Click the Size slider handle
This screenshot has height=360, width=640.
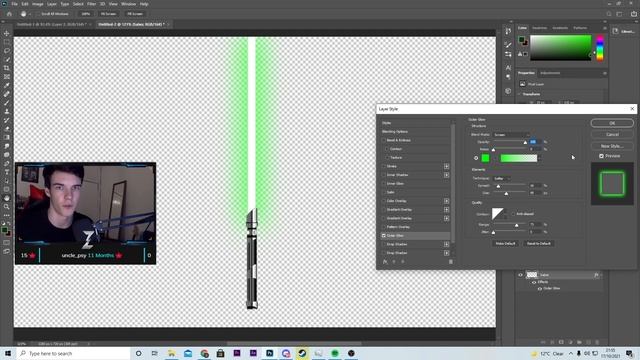click(506, 193)
